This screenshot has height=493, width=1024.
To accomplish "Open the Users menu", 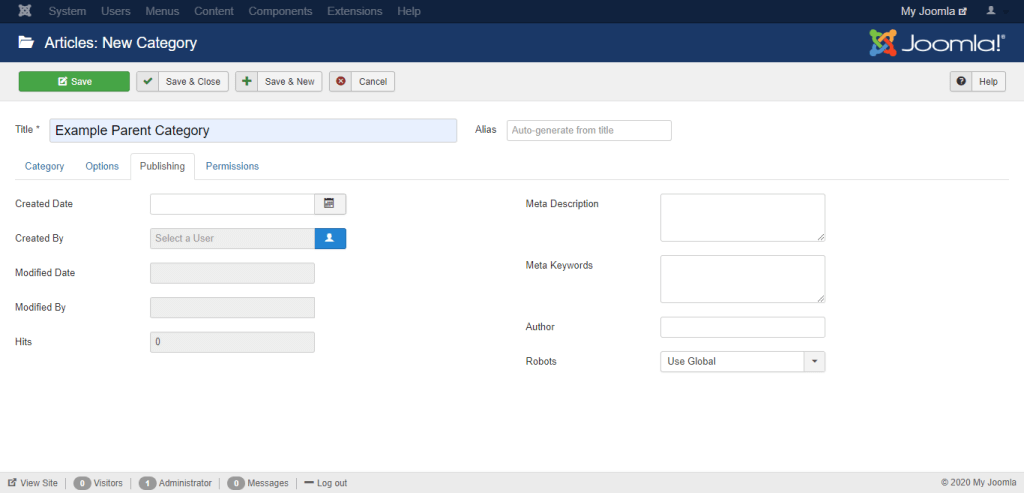I will [x=116, y=11].
